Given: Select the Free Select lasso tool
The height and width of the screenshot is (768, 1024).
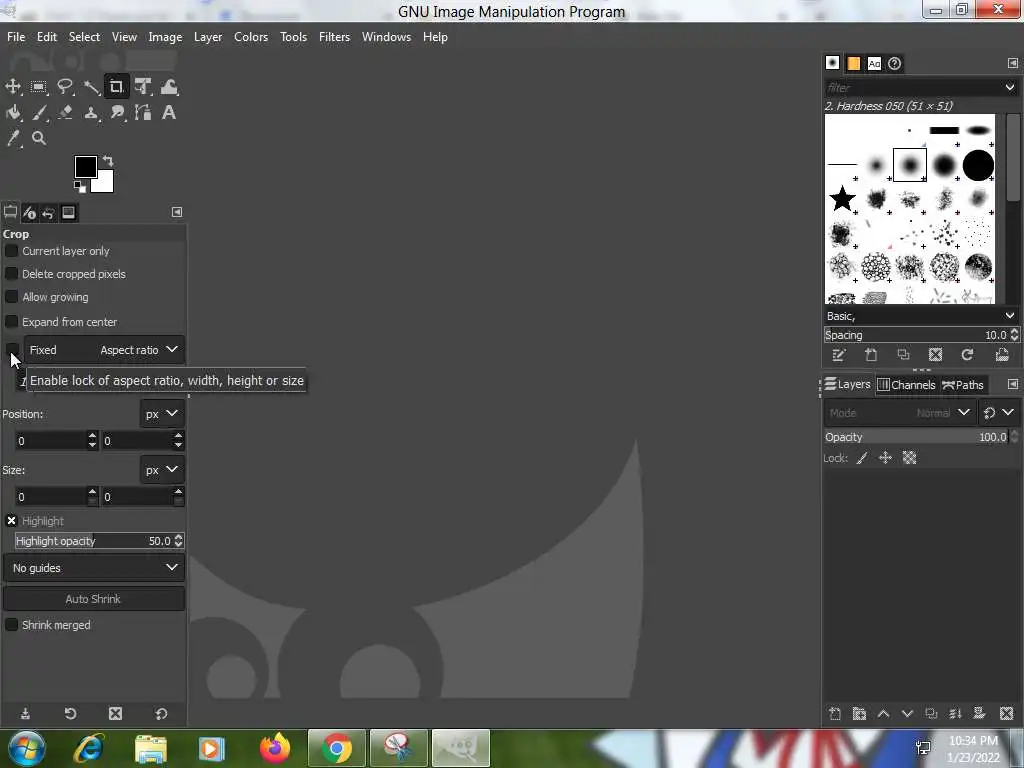Looking at the screenshot, I should [x=65, y=87].
